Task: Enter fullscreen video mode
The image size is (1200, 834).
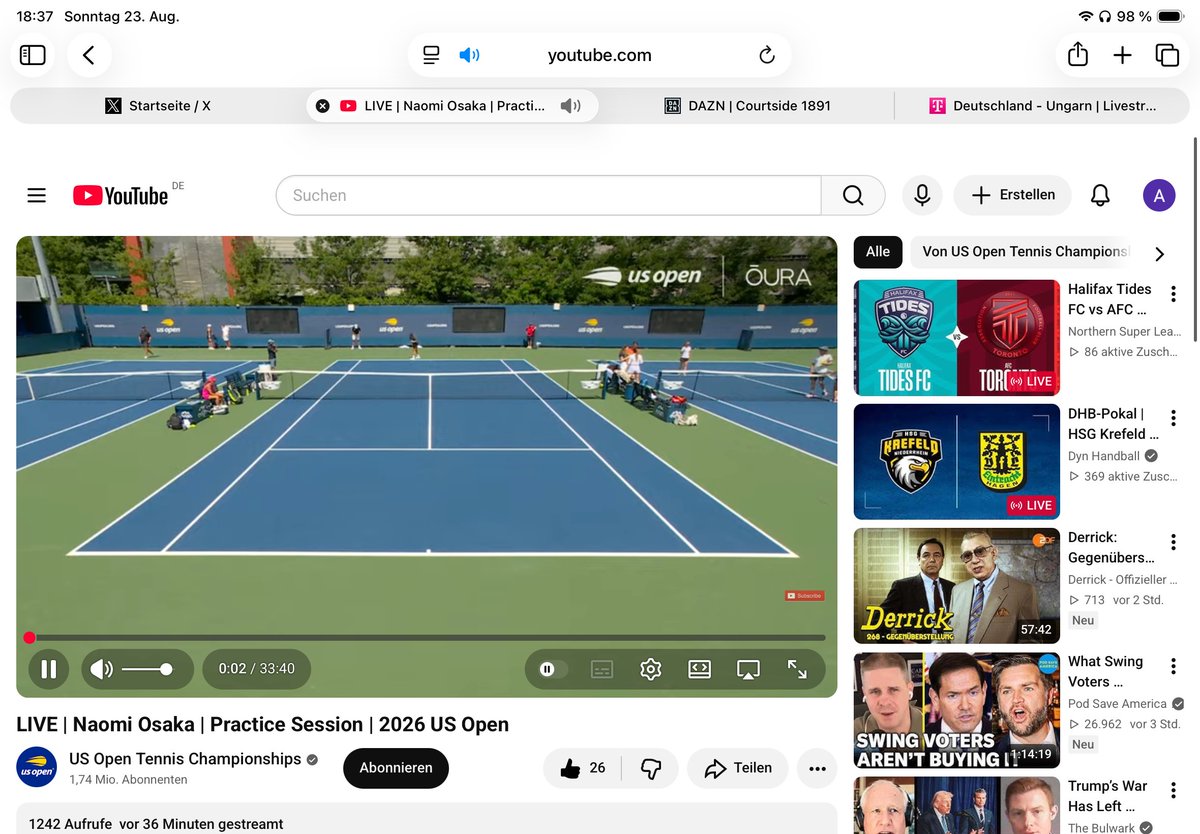Action: 797,669
